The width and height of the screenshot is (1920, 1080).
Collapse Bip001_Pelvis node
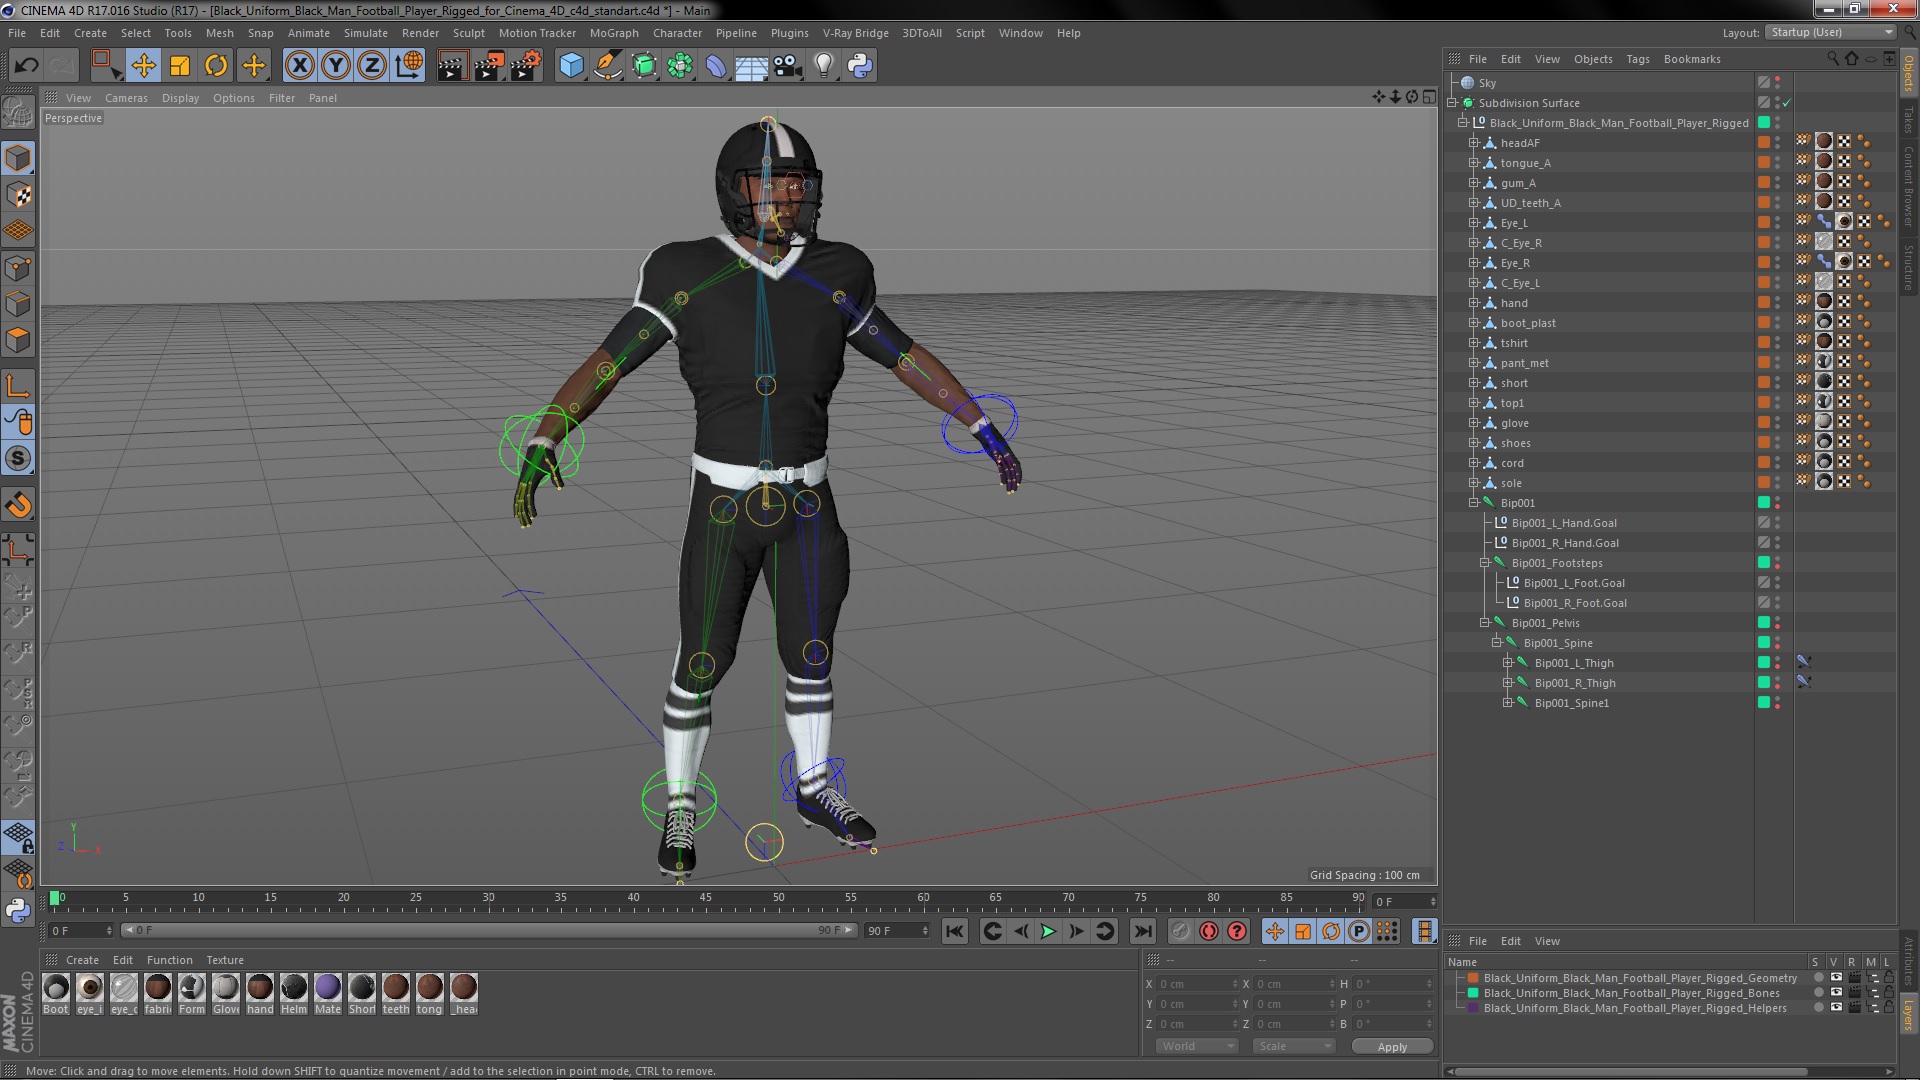coord(1485,623)
